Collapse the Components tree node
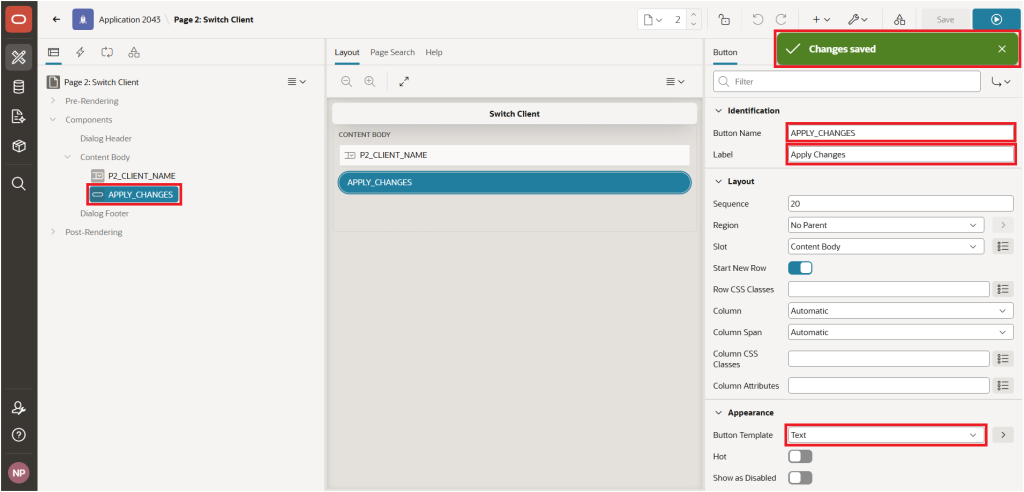1024x492 pixels. [53, 120]
